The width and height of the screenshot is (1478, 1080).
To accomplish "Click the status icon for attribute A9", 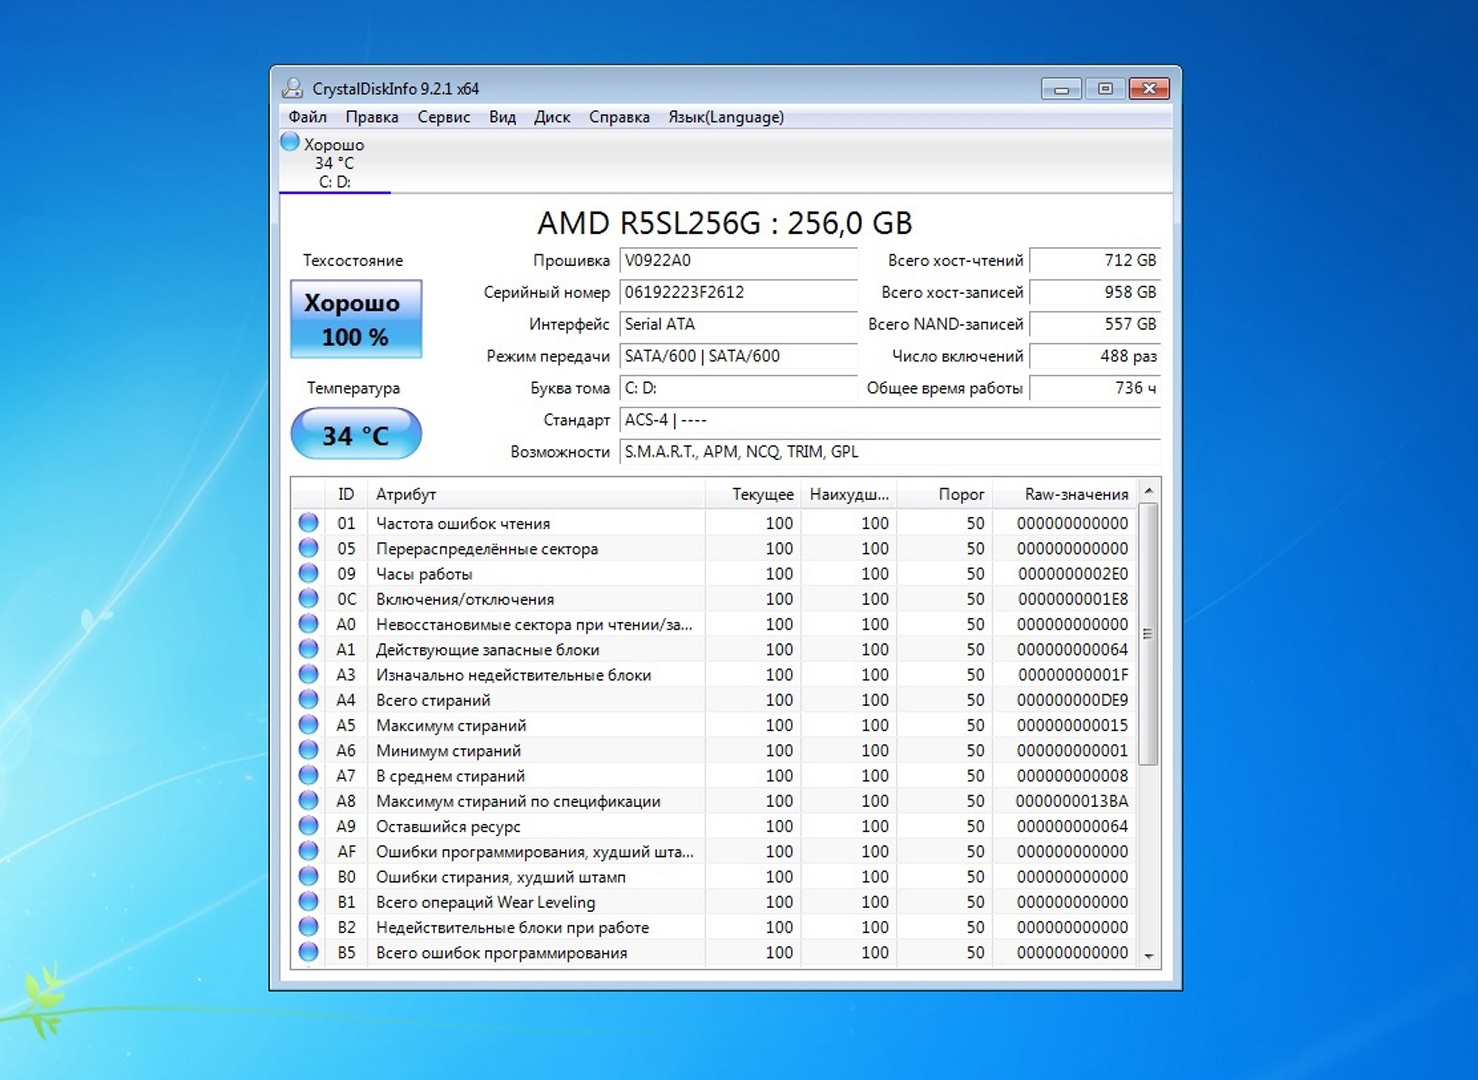I will [x=309, y=825].
